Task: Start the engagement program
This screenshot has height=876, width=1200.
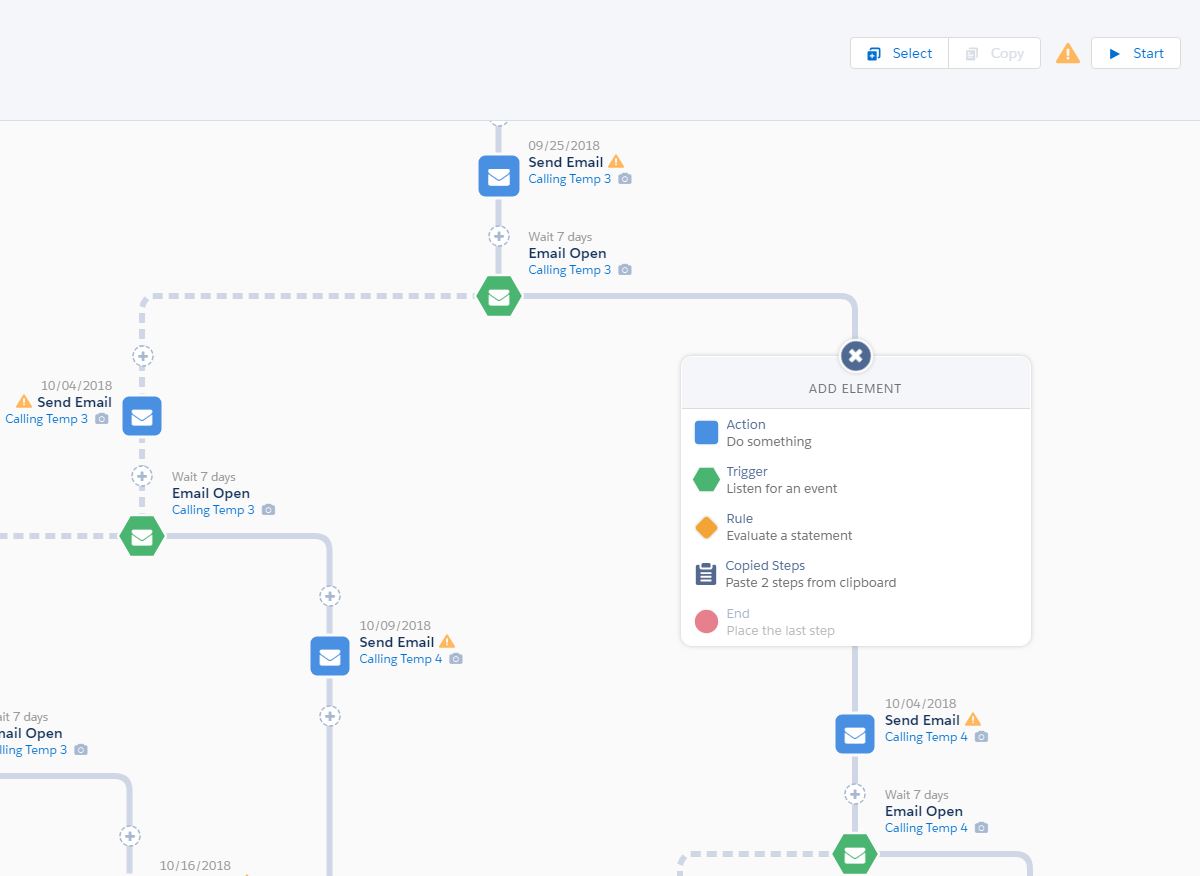Action: (1135, 53)
